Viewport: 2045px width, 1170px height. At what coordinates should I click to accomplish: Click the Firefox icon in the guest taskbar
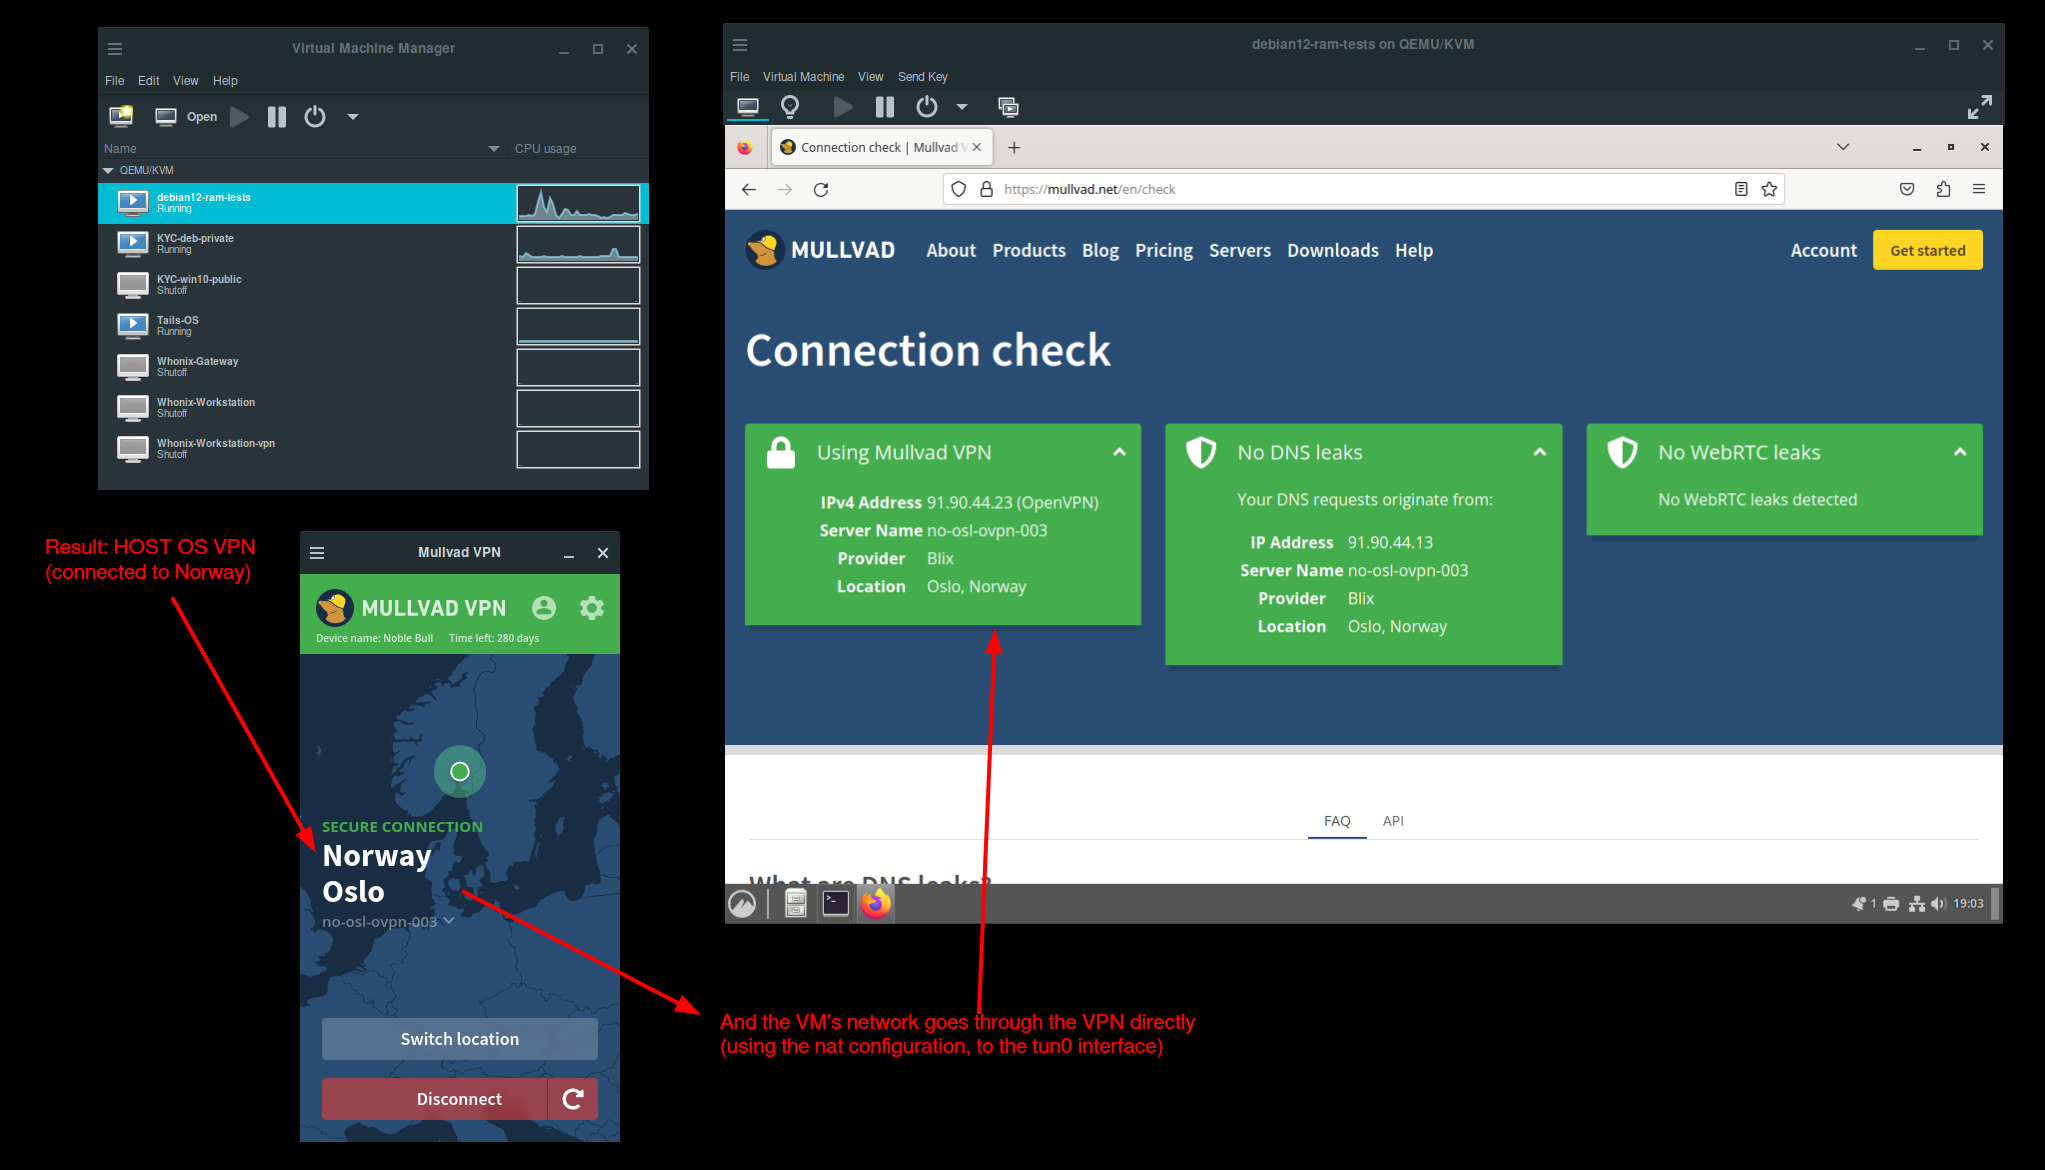876,904
